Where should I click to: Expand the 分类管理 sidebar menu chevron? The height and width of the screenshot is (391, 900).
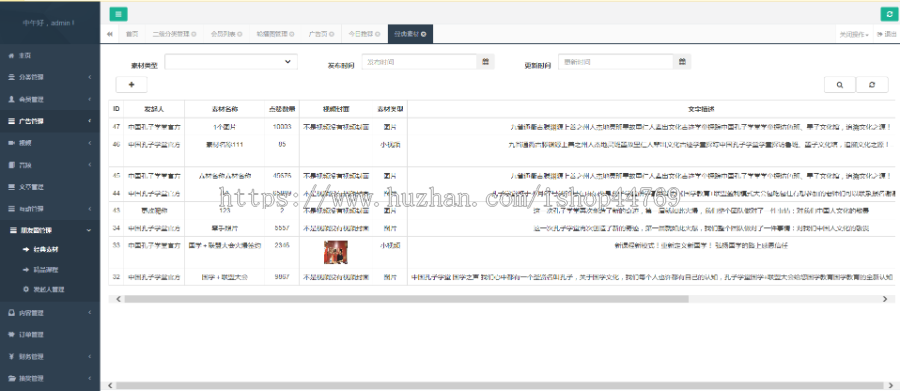90,77
